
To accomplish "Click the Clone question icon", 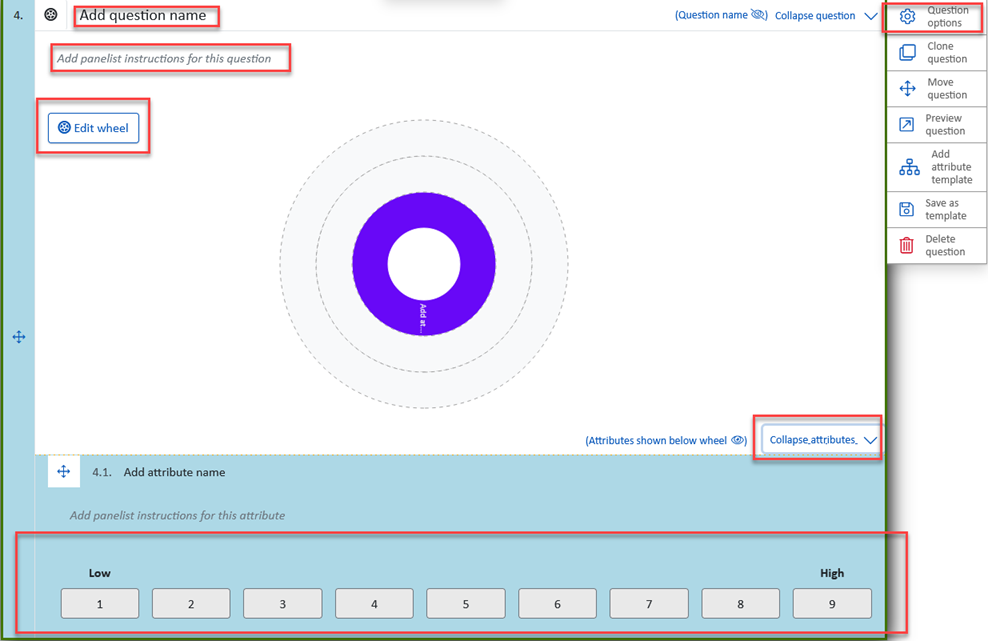I will point(907,53).
